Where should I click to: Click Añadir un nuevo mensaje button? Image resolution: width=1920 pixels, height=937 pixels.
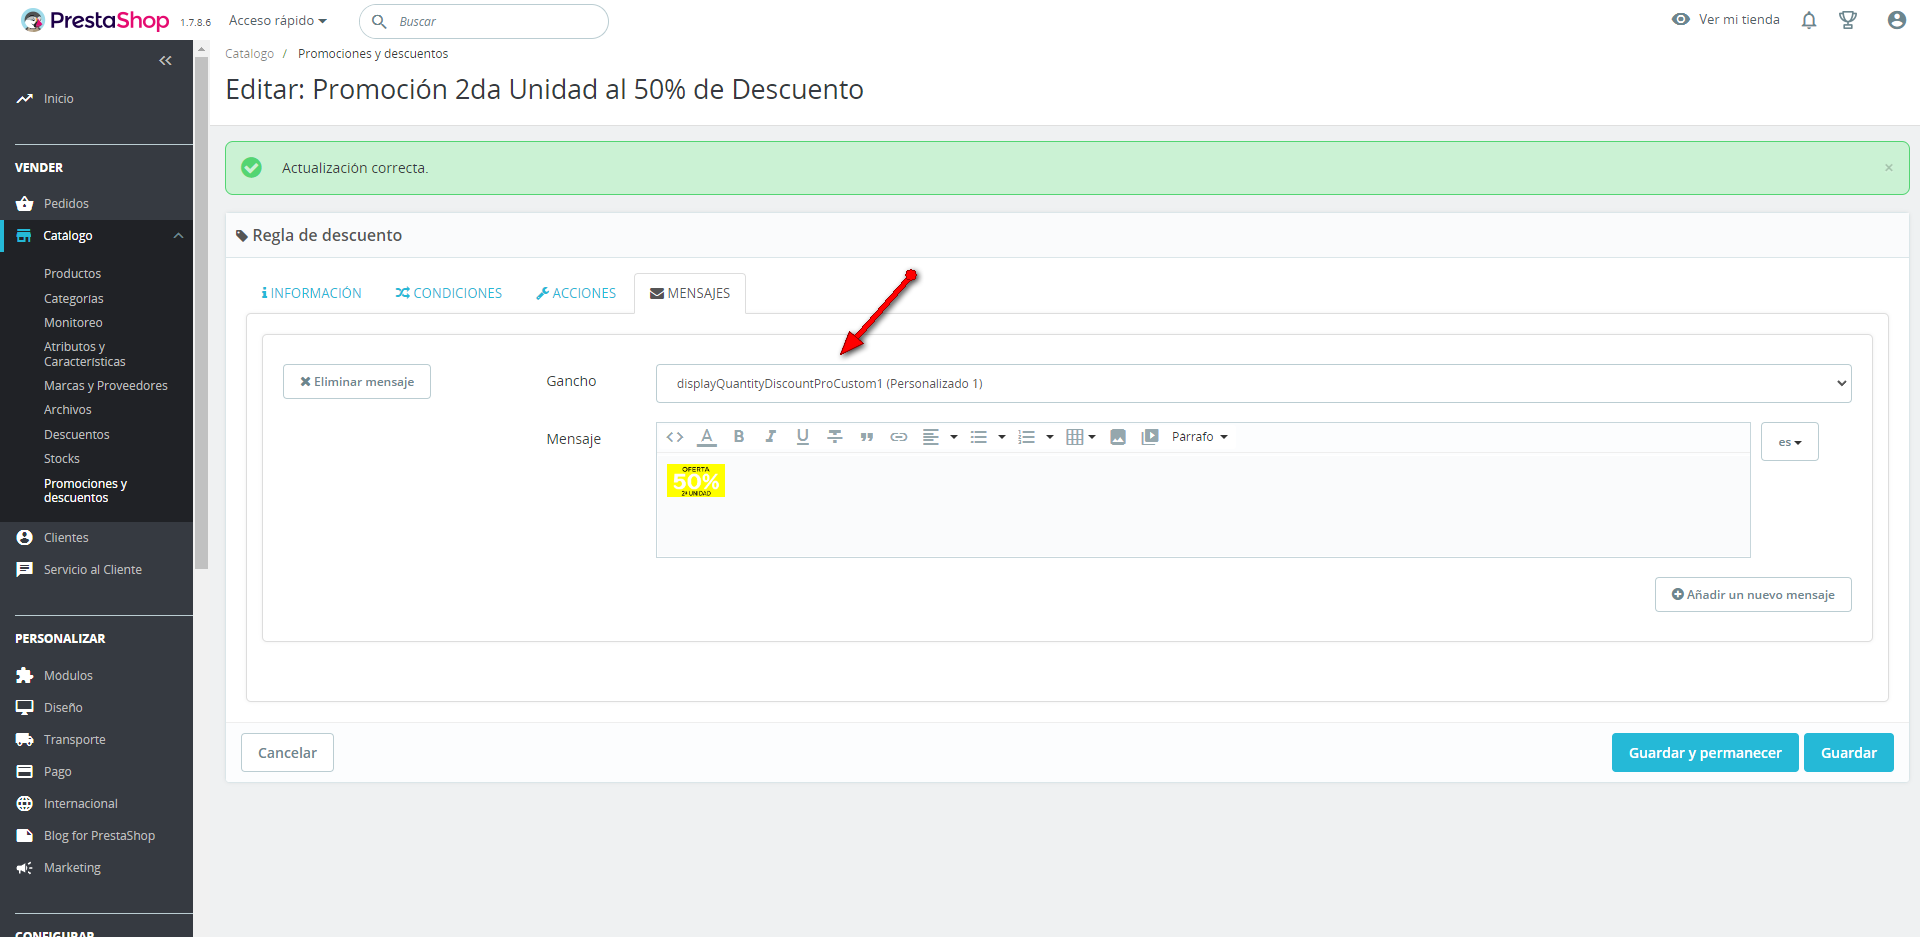click(x=1753, y=595)
